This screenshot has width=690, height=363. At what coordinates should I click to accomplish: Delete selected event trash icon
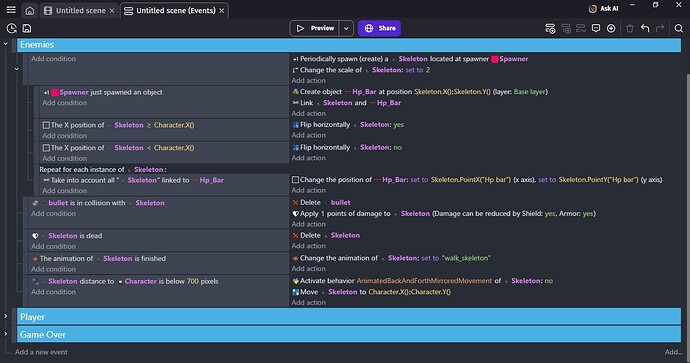630,28
